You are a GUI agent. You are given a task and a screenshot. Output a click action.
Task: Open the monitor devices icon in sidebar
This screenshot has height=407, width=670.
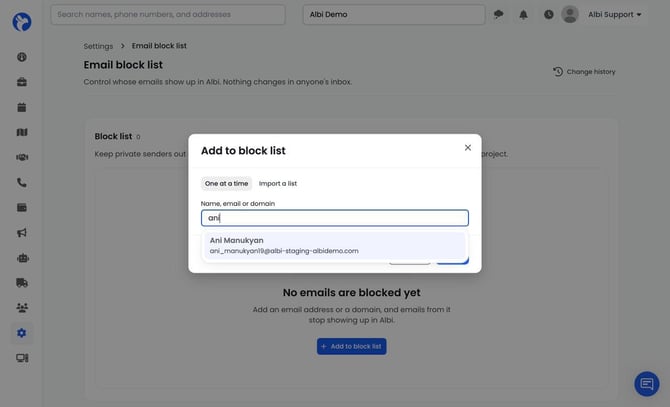(x=22, y=358)
